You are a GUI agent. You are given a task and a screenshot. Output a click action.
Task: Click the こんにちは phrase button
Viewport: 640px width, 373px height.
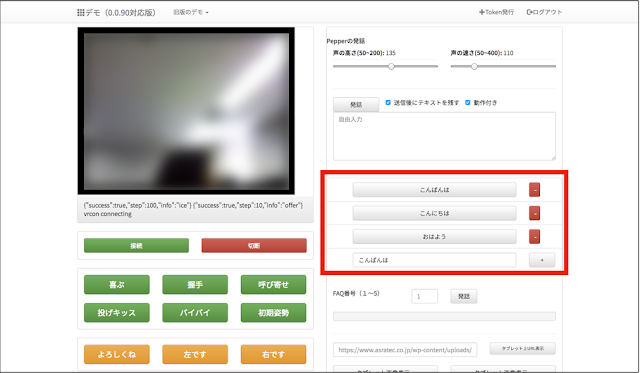(434, 213)
